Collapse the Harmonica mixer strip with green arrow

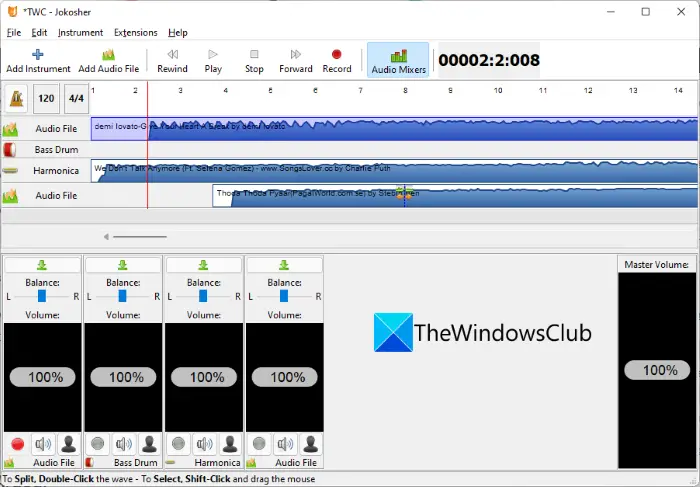pos(204,265)
